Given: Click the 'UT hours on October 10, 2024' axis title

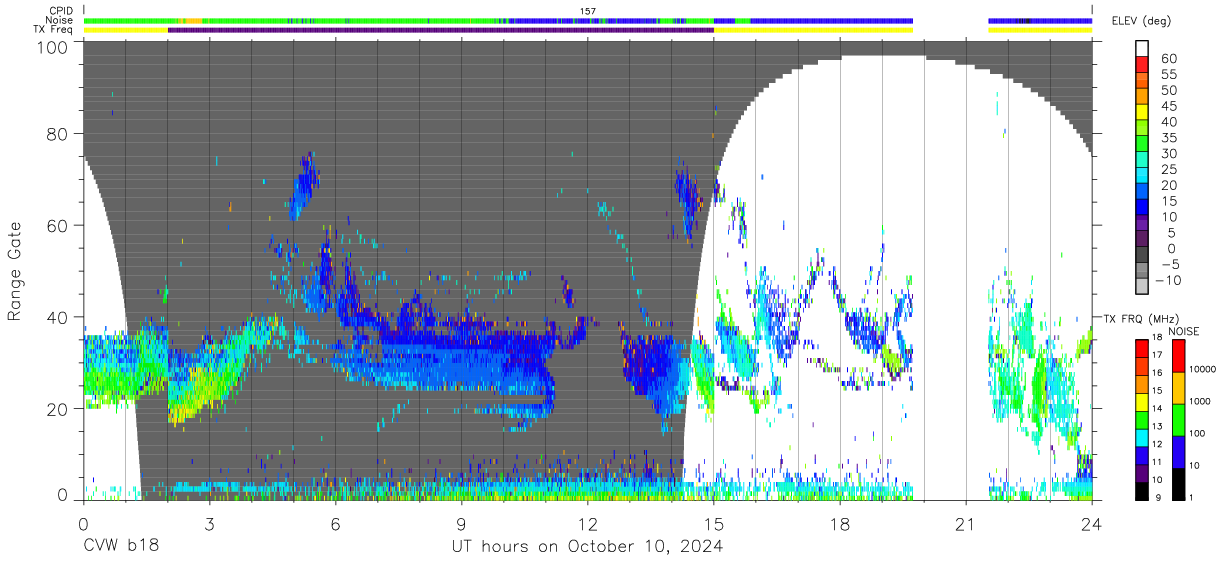Looking at the screenshot, I should tap(586, 547).
